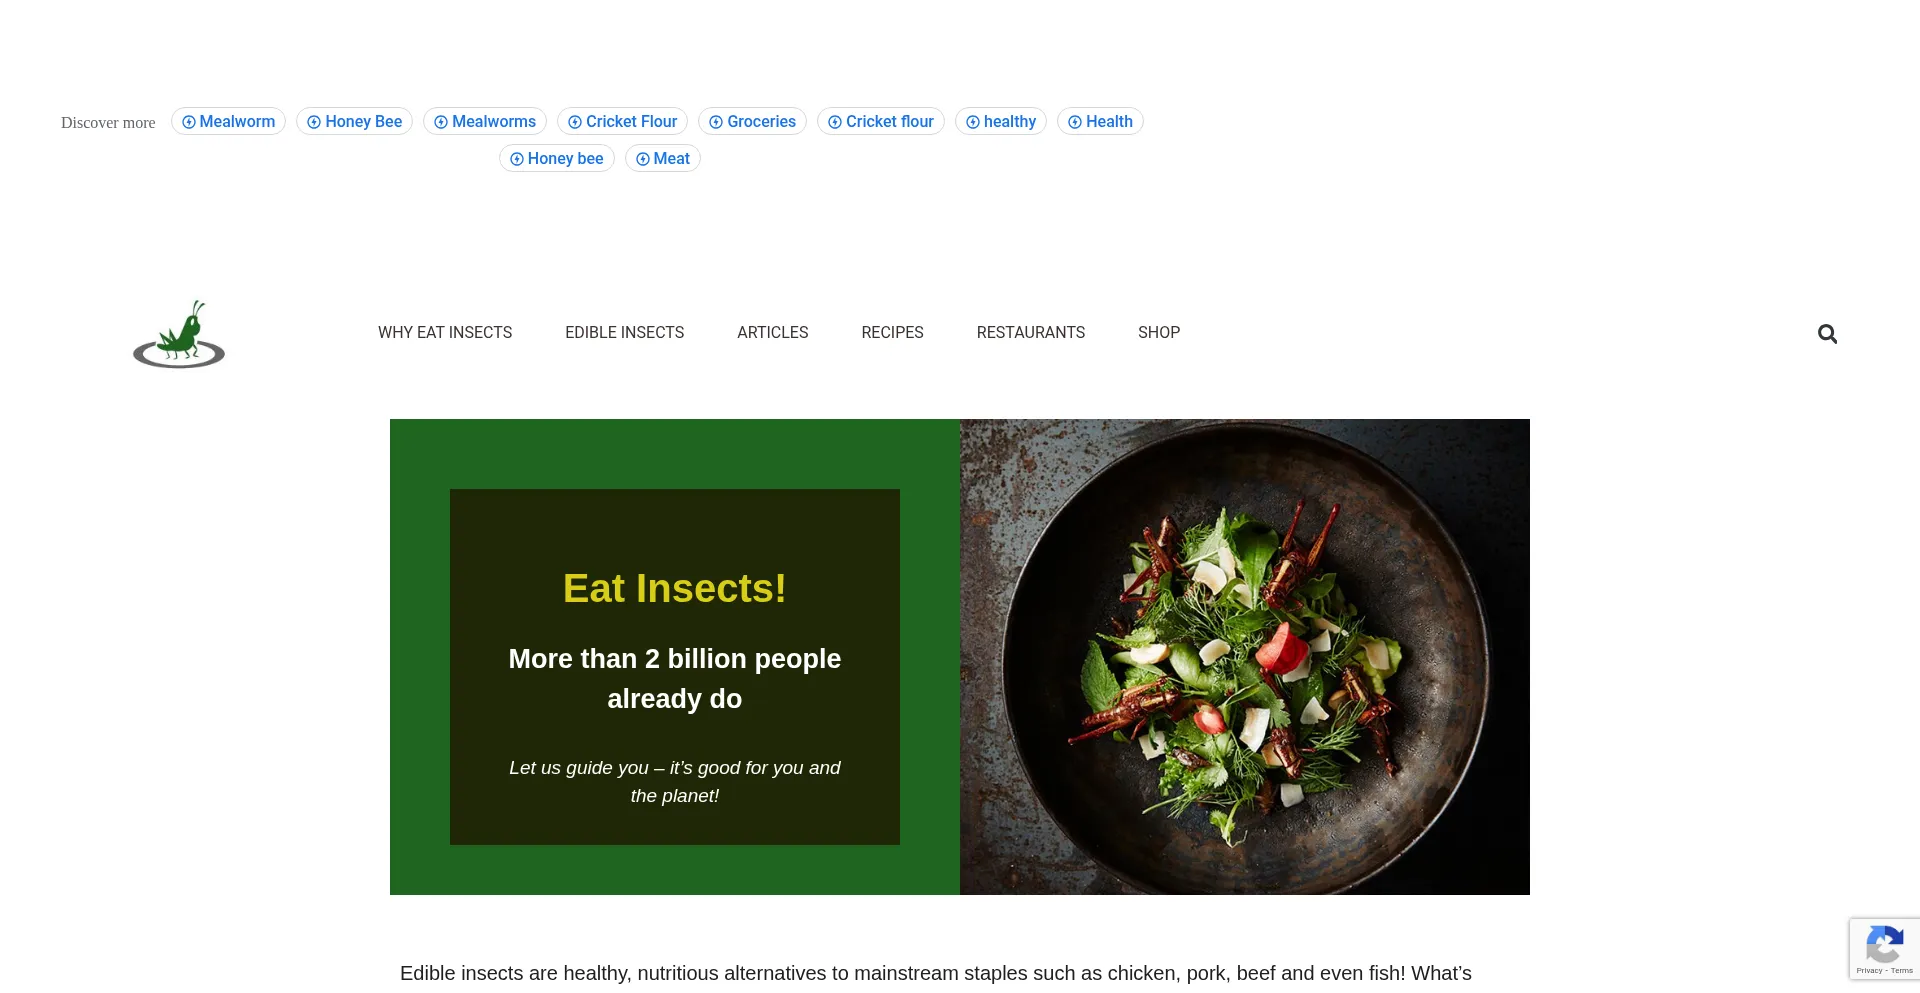Select the Cricket Flour suggestion chip
Viewport: 1920px width, 993px height.
point(622,121)
